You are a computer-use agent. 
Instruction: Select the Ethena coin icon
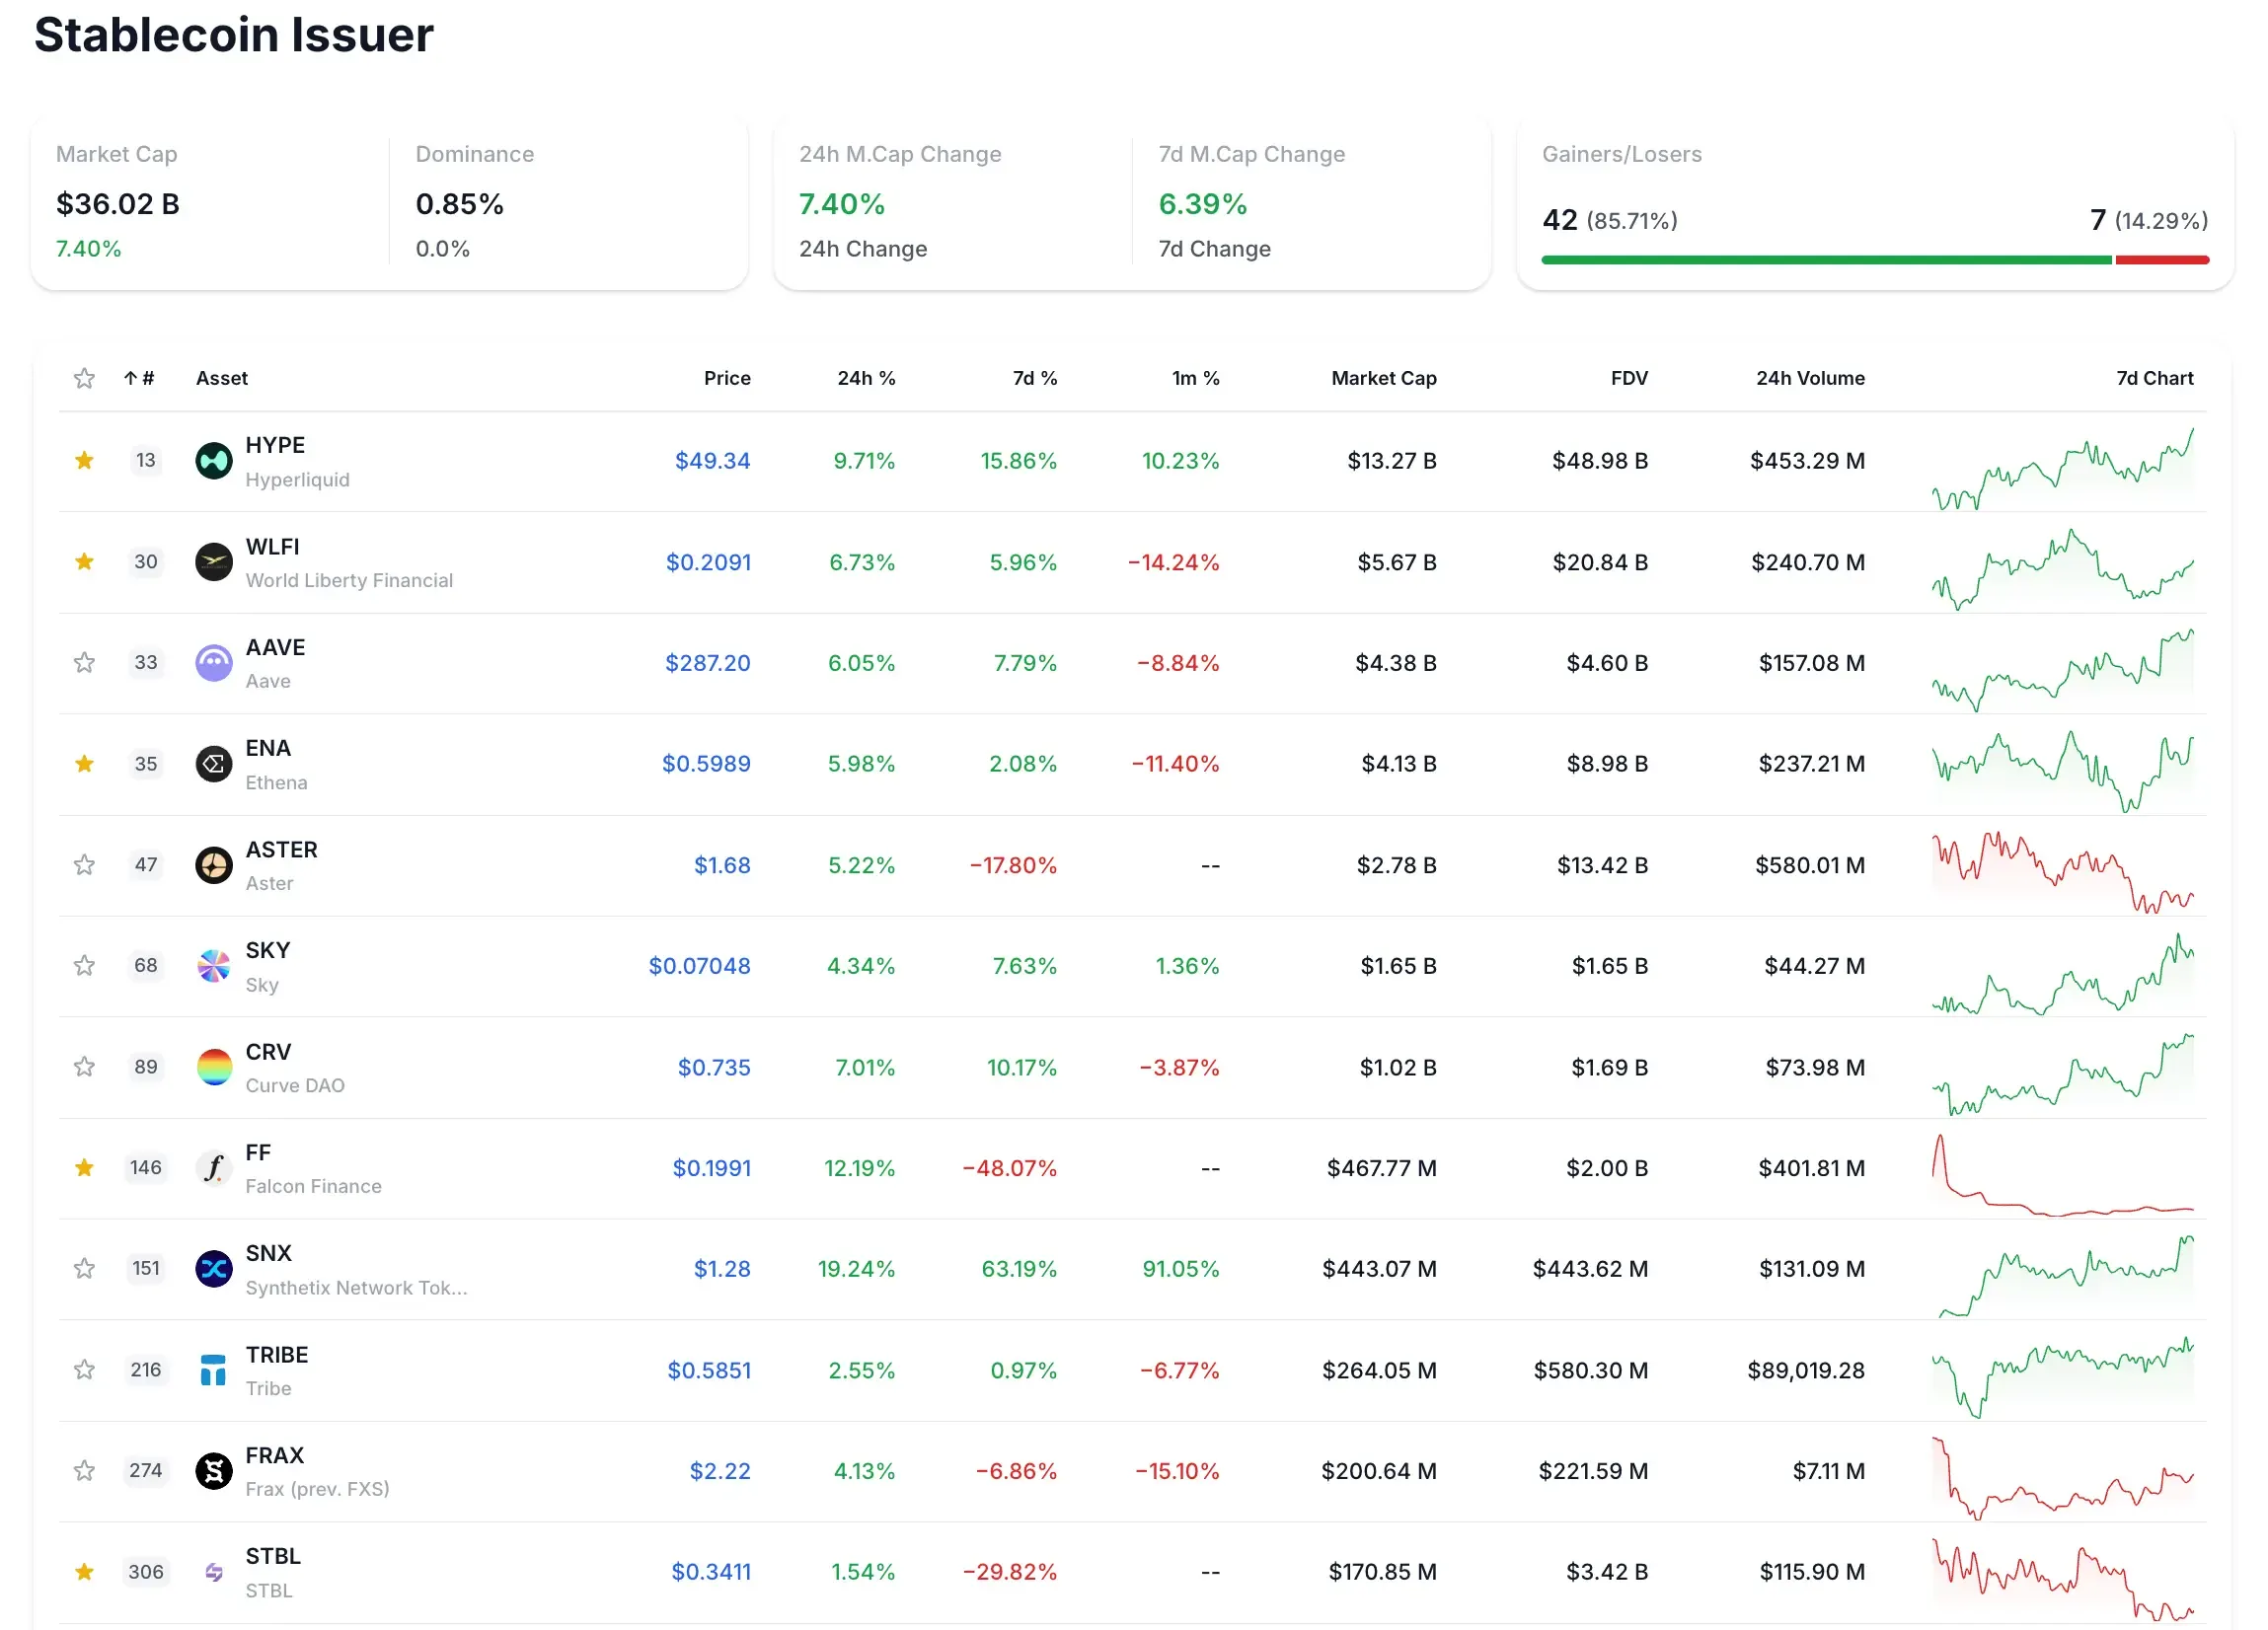213,764
